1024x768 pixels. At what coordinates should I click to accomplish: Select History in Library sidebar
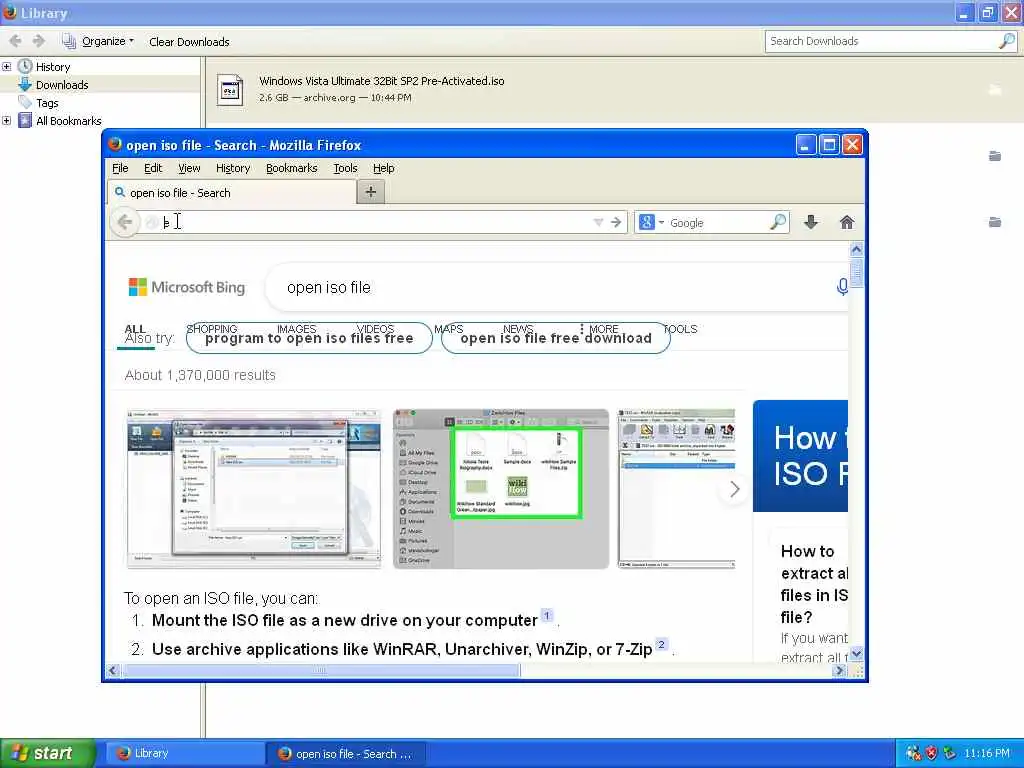(53, 67)
